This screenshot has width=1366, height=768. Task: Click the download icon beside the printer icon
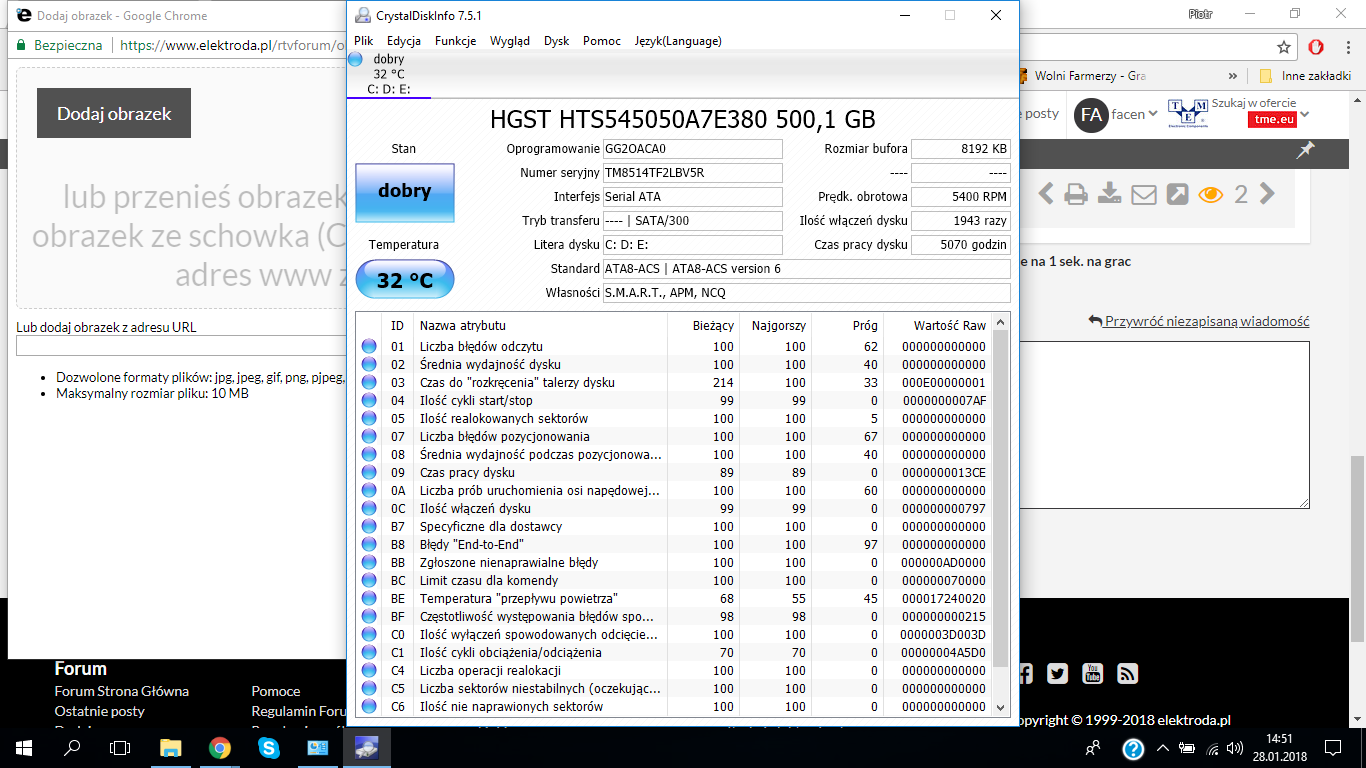click(x=1110, y=194)
